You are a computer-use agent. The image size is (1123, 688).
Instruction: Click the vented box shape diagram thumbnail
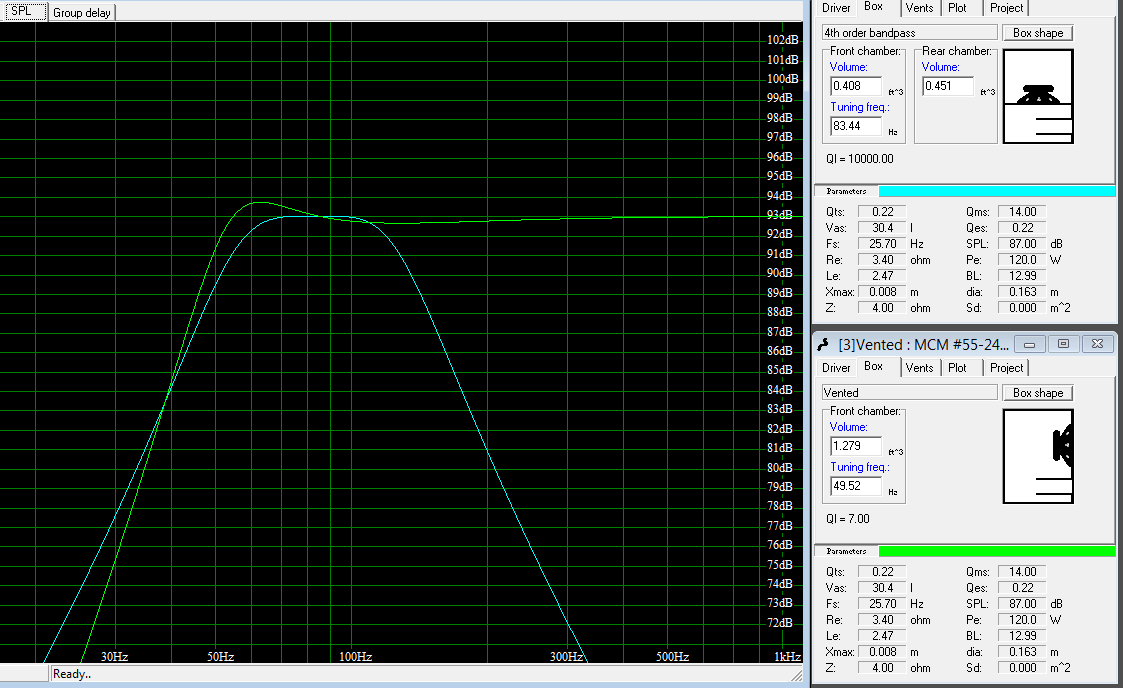1038,456
